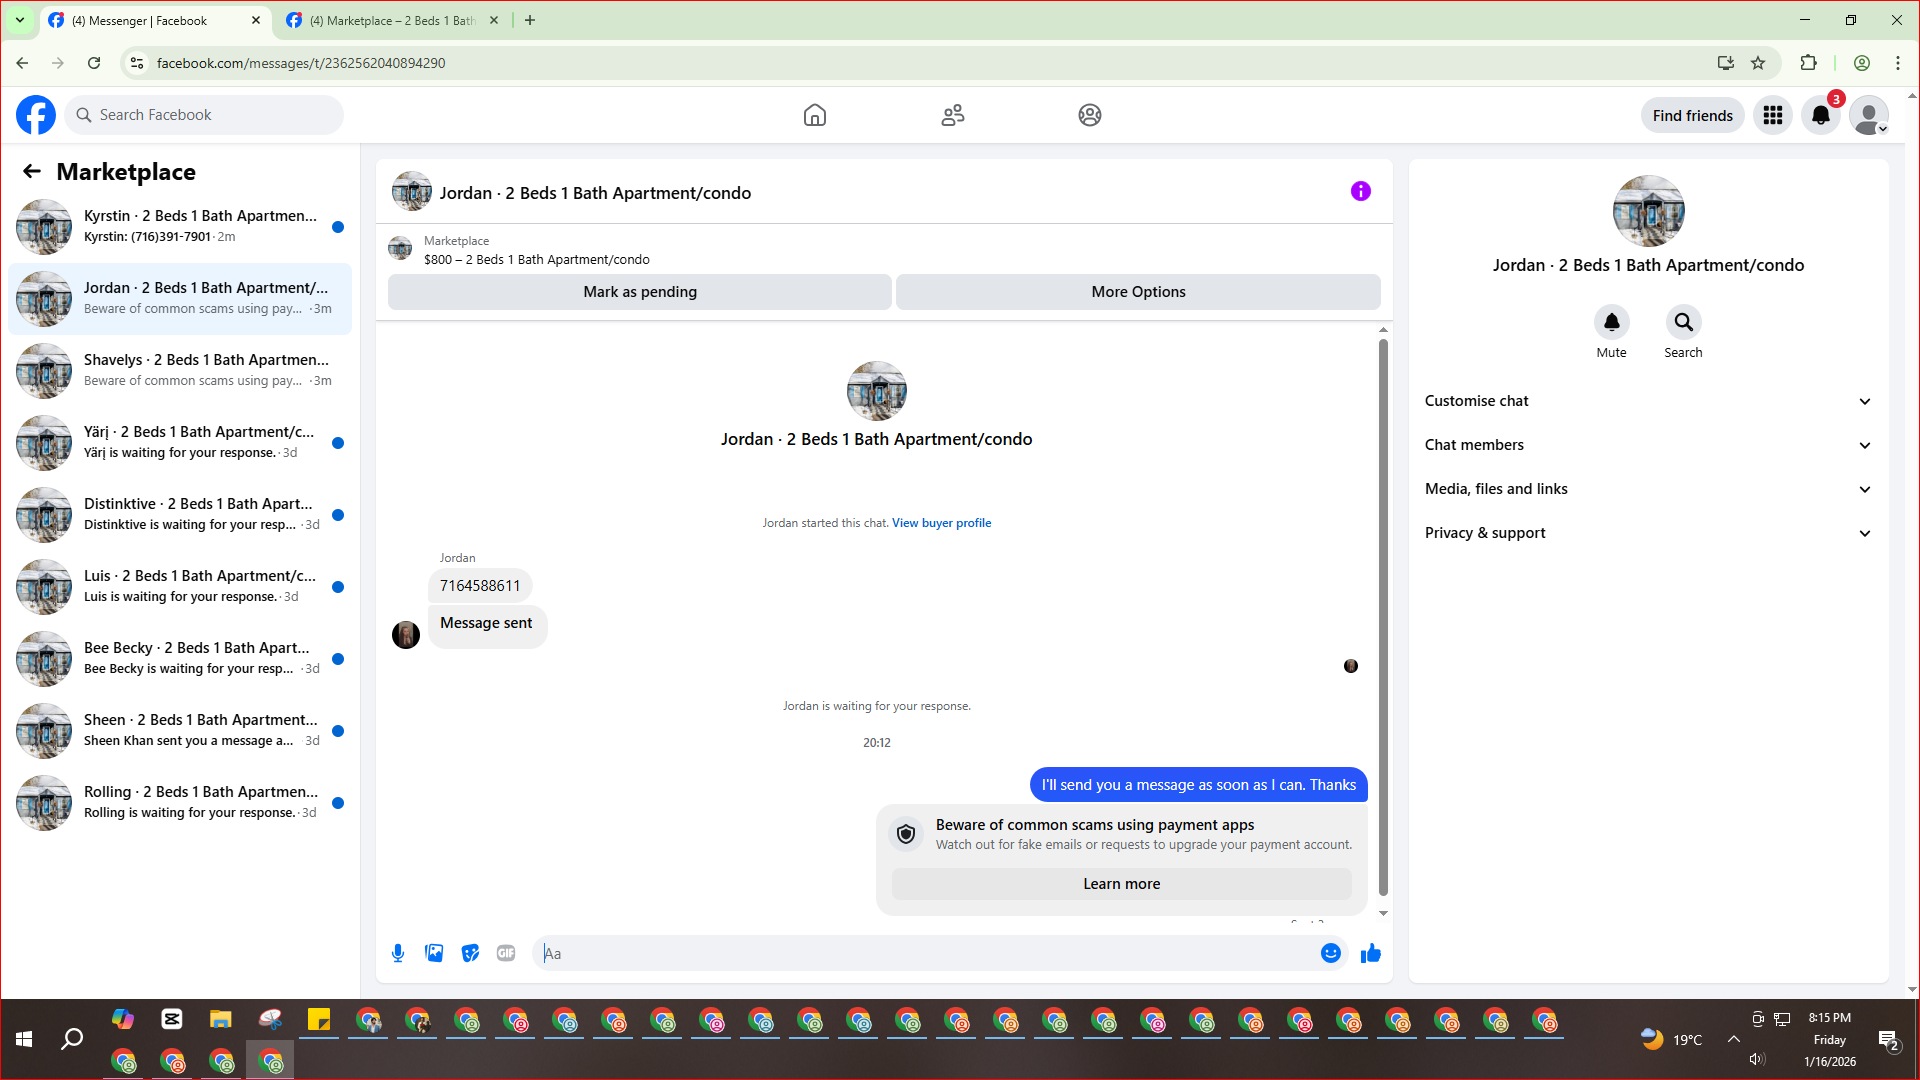Open the Facebook menu grid icon
The image size is (1920, 1080).
tap(1772, 115)
